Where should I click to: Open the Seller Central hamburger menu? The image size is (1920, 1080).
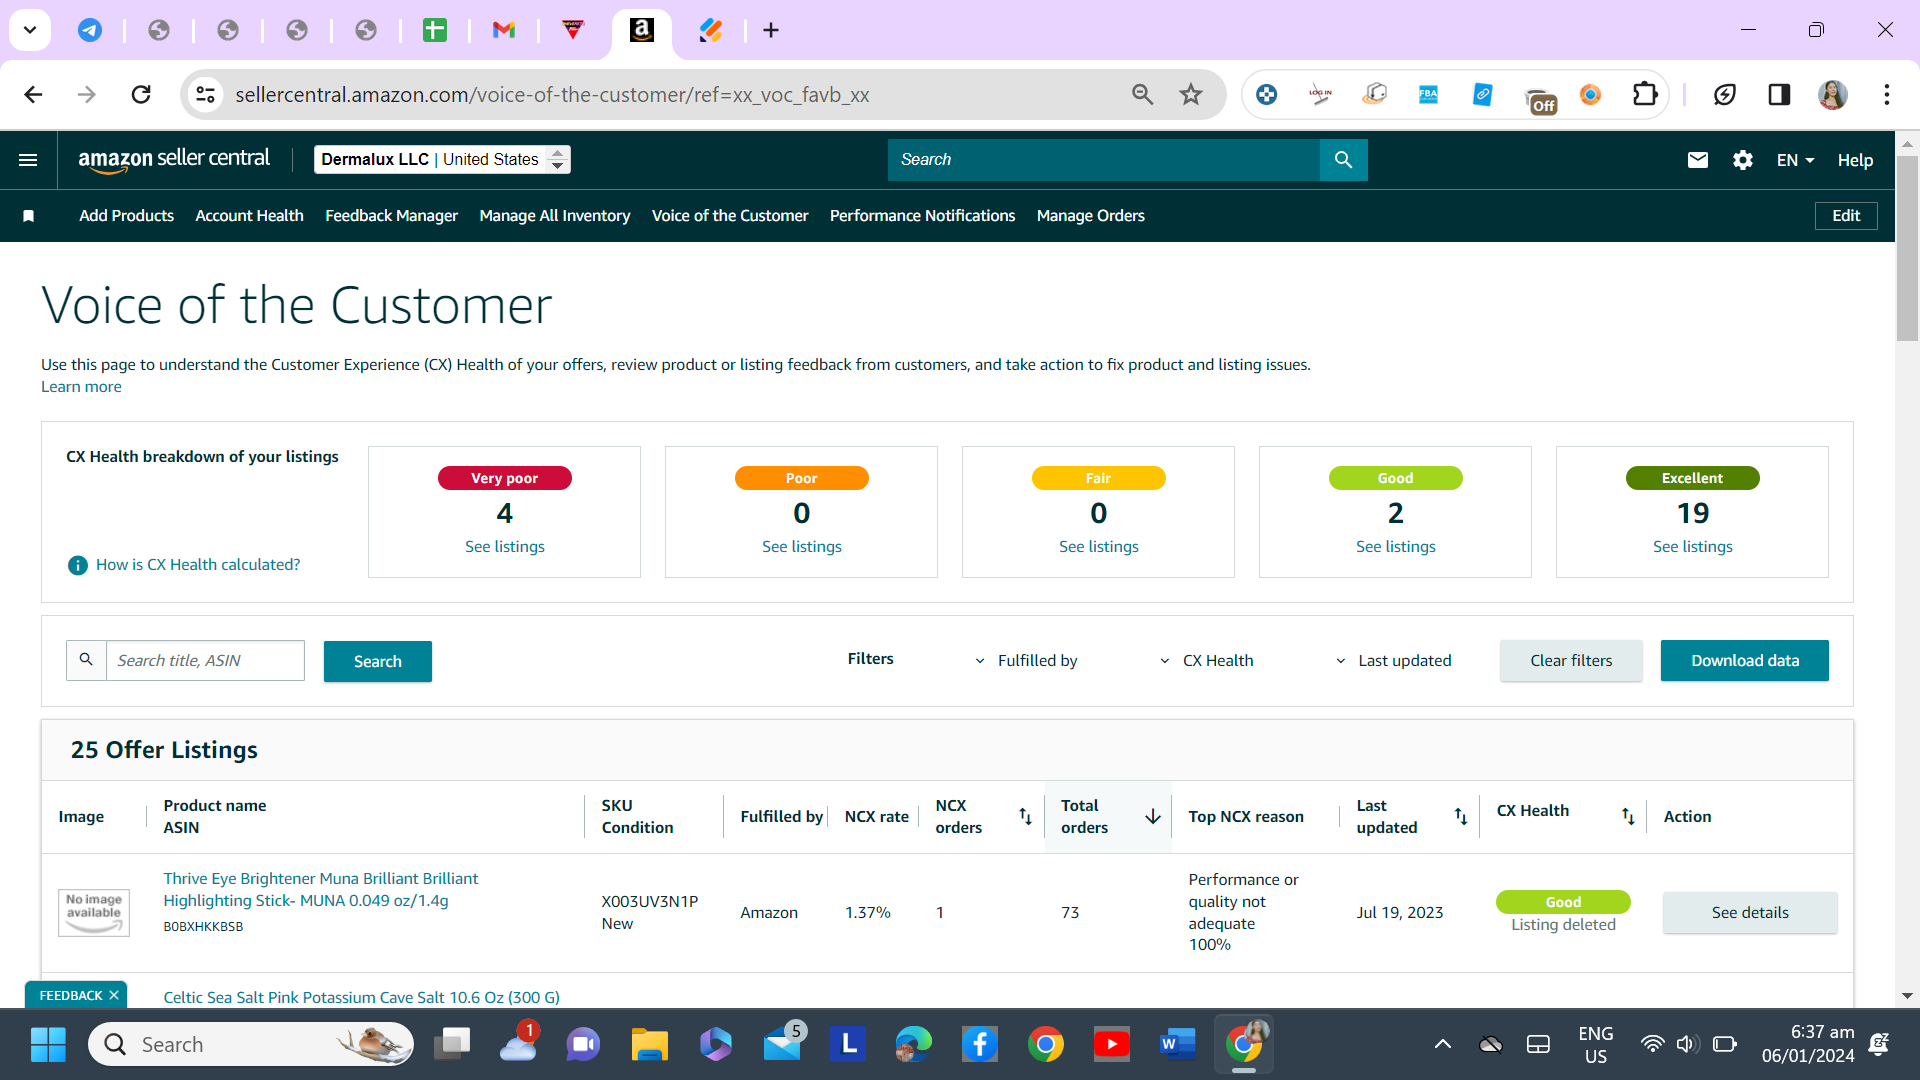pos(28,160)
